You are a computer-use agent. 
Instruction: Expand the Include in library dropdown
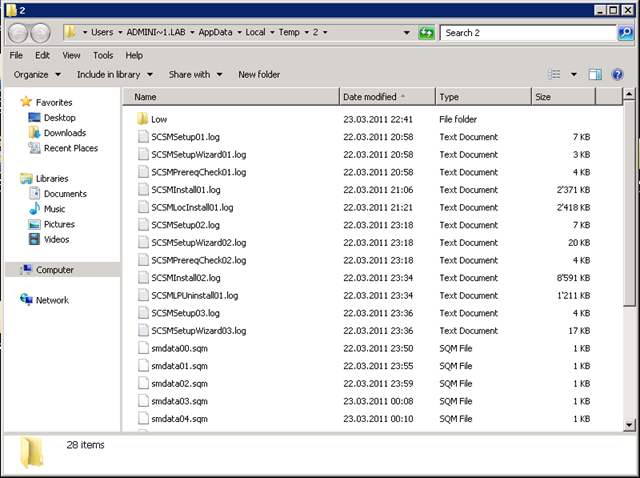114,74
